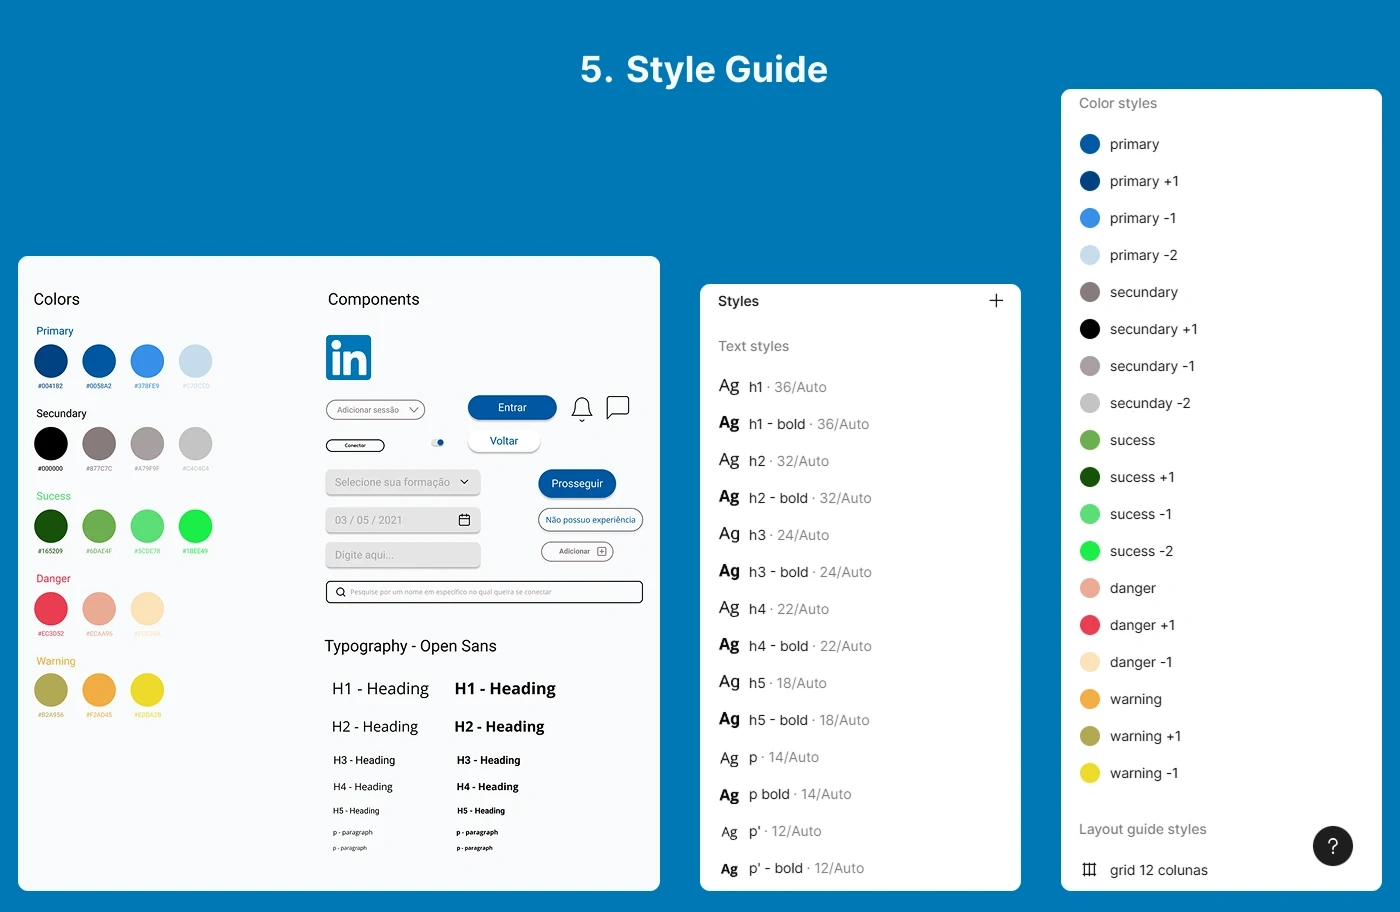Click the LinkedIn logo icon
The image size is (1400, 912).
pyautogui.click(x=349, y=357)
